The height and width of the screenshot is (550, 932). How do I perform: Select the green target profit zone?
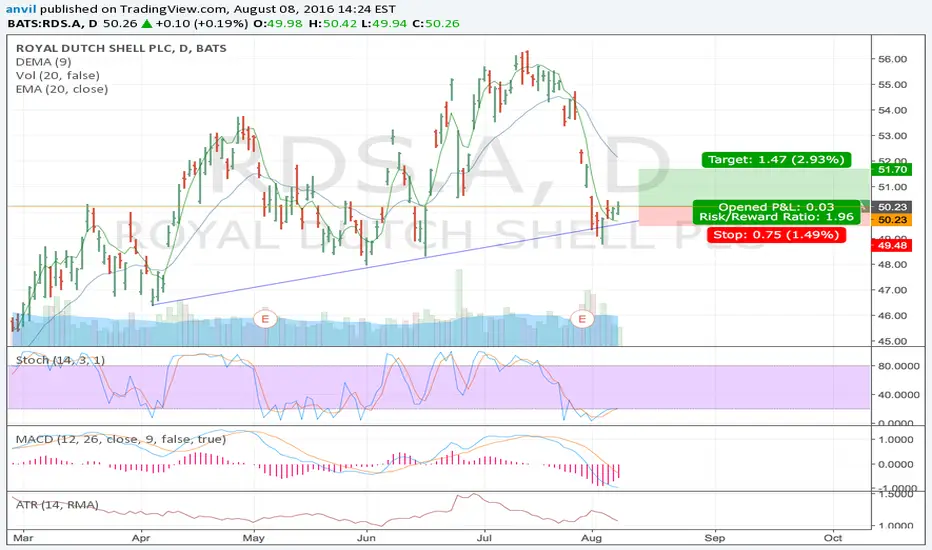(754, 188)
